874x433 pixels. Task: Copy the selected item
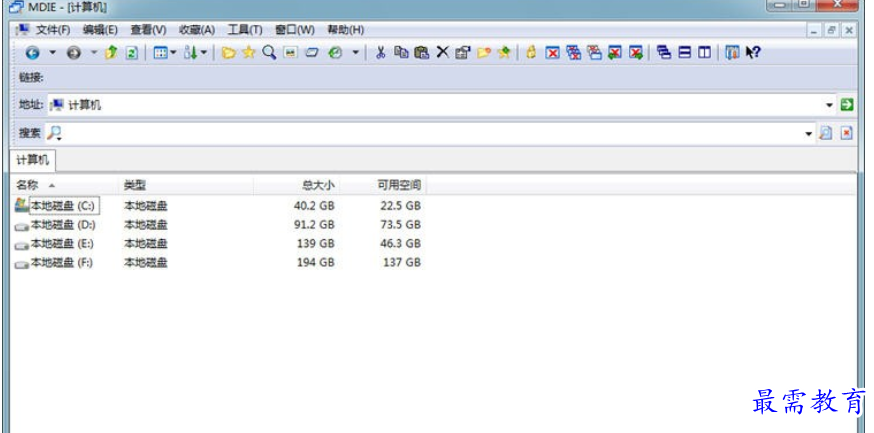(x=401, y=53)
